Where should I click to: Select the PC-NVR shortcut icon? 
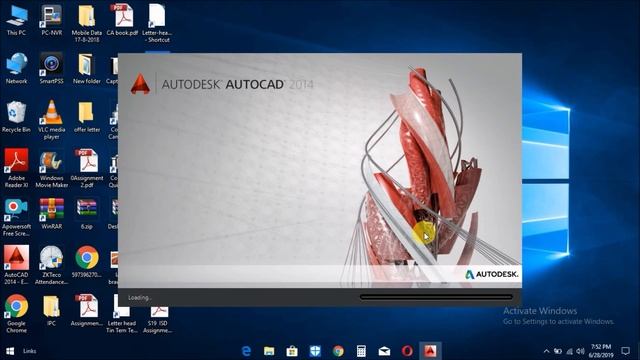51,20
